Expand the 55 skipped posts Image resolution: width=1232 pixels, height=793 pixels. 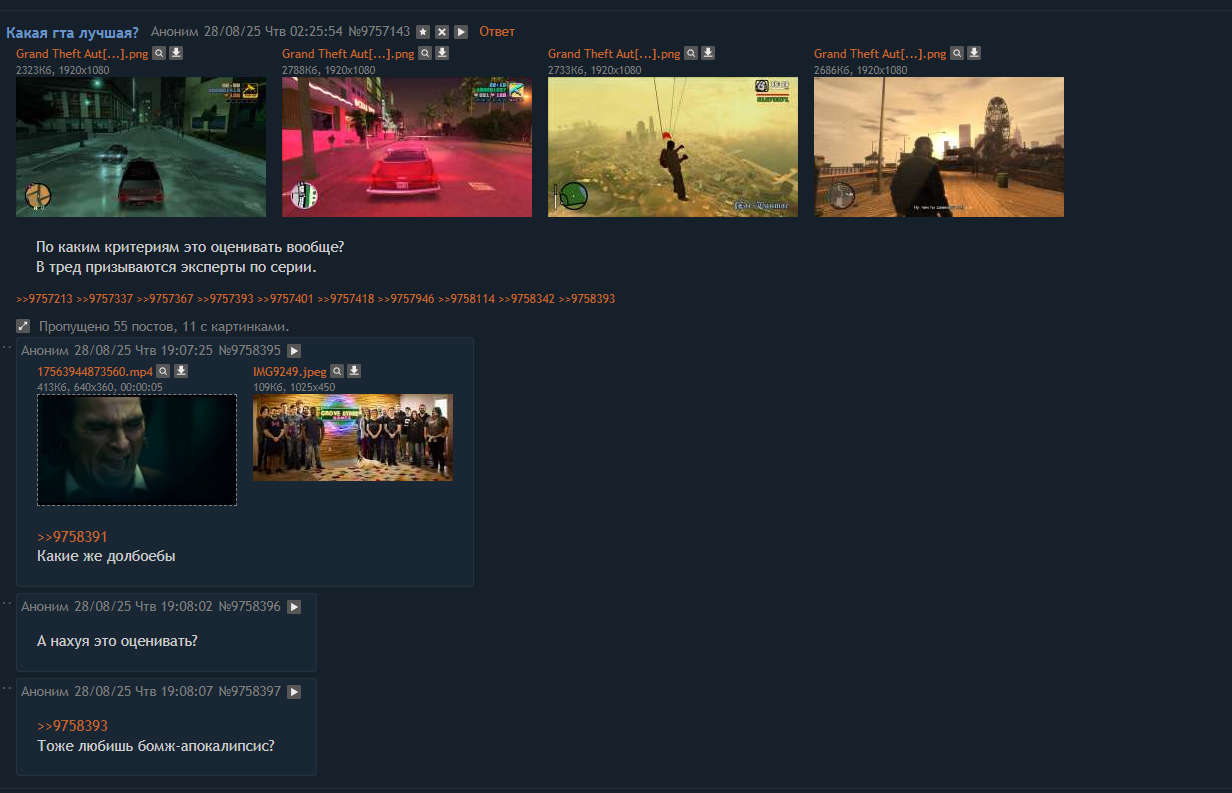click(23, 326)
